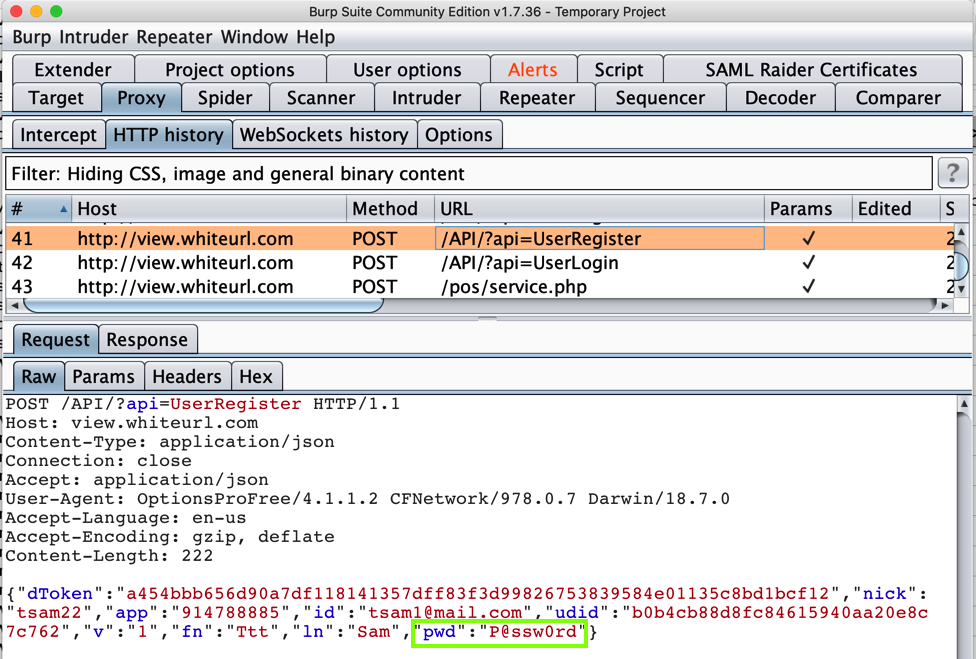Screen dimensions: 976x659
Task: Open the Repeater tool tab
Action: (x=537, y=98)
